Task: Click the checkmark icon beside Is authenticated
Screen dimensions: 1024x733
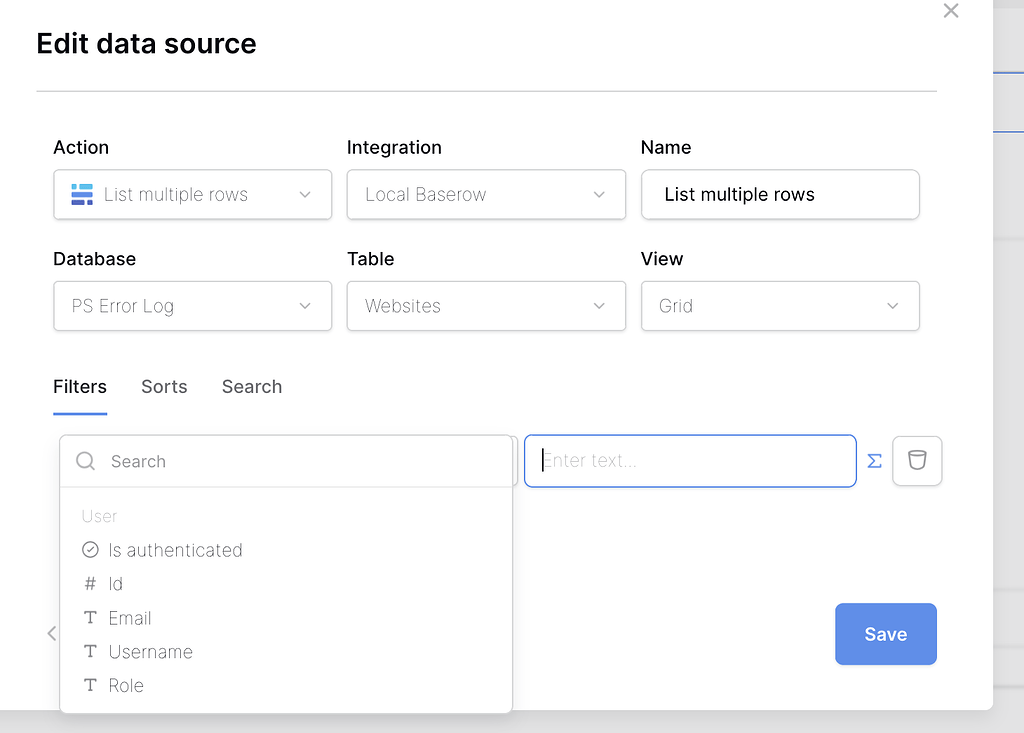Action: [90, 549]
